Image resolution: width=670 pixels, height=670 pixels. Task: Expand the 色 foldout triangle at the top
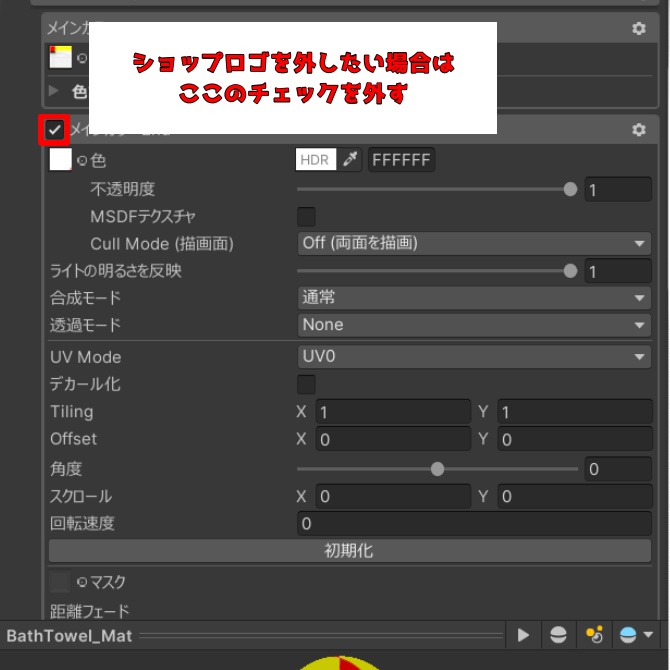click(54, 91)
